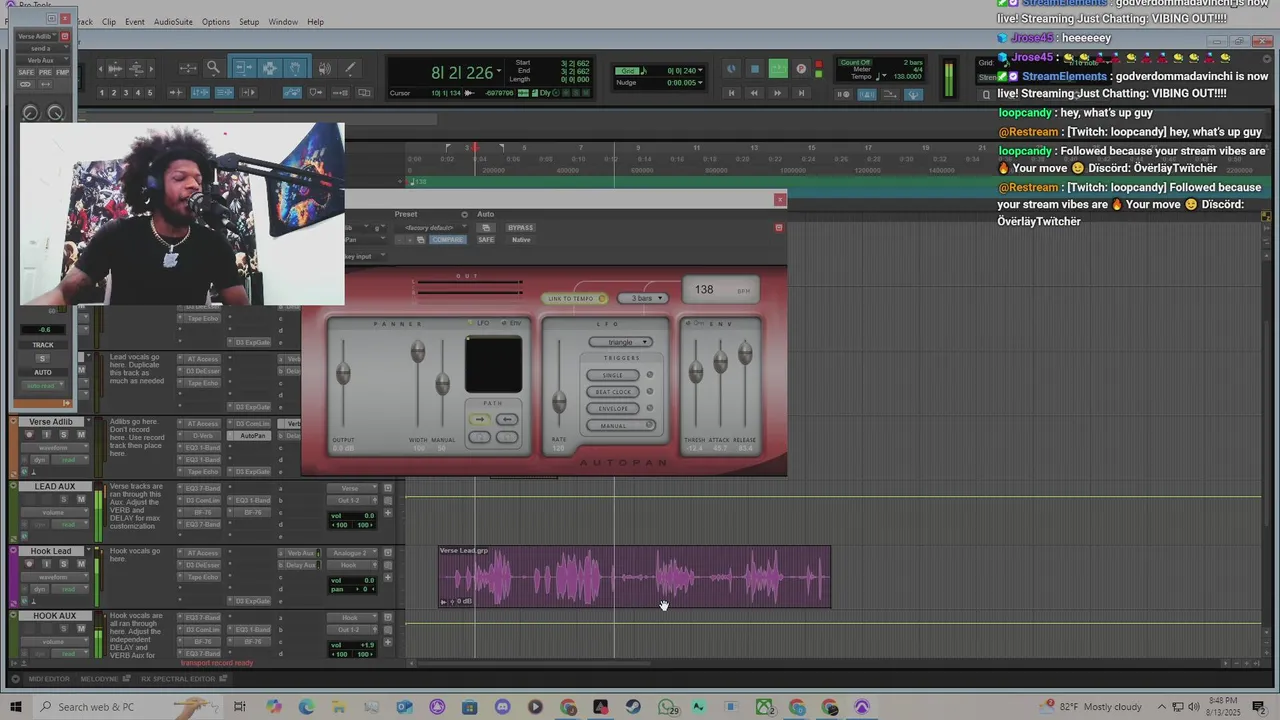Open the Options menu
This screenshot has width=1280, height=720.
point(216,22)
